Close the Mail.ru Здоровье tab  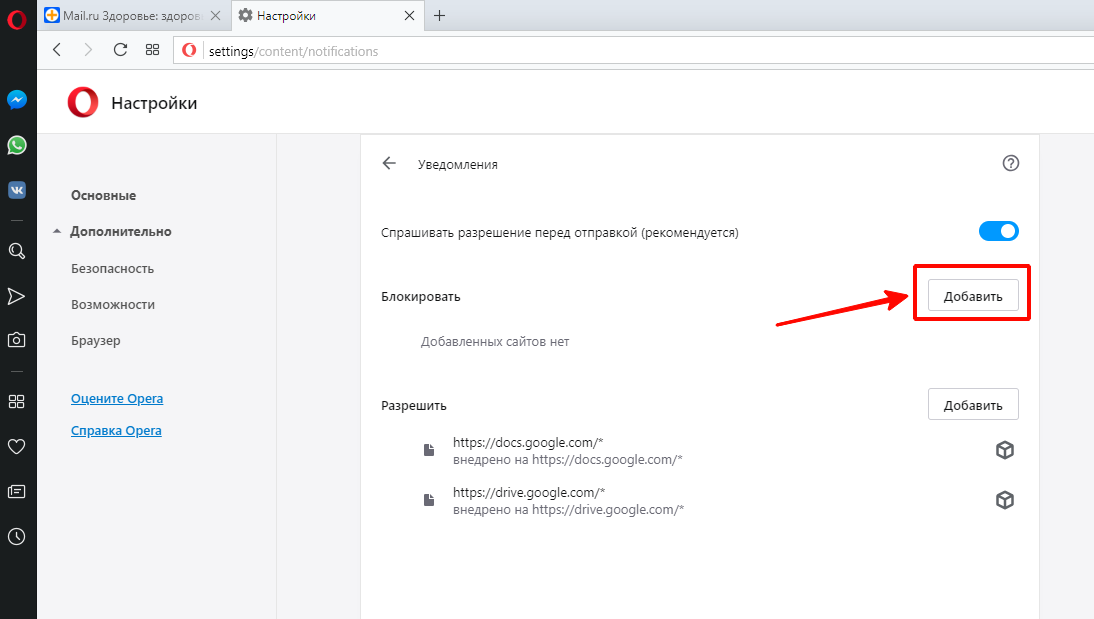pyautogui.click(x=216, y=15)
